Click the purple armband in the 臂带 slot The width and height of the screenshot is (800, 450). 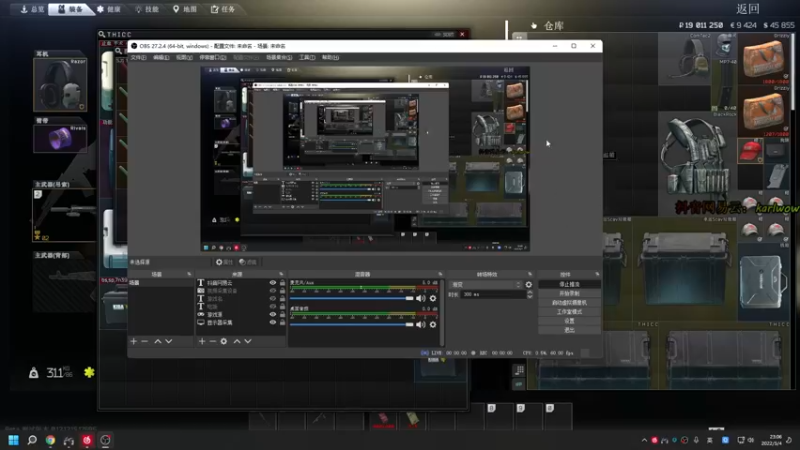pos(60,138)
